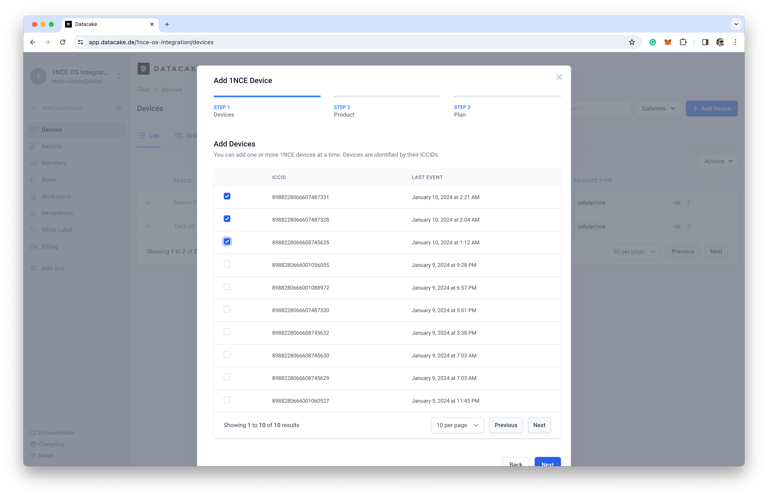Uncheck device ending in 7331
768x497 pixels.
[227, 197]
